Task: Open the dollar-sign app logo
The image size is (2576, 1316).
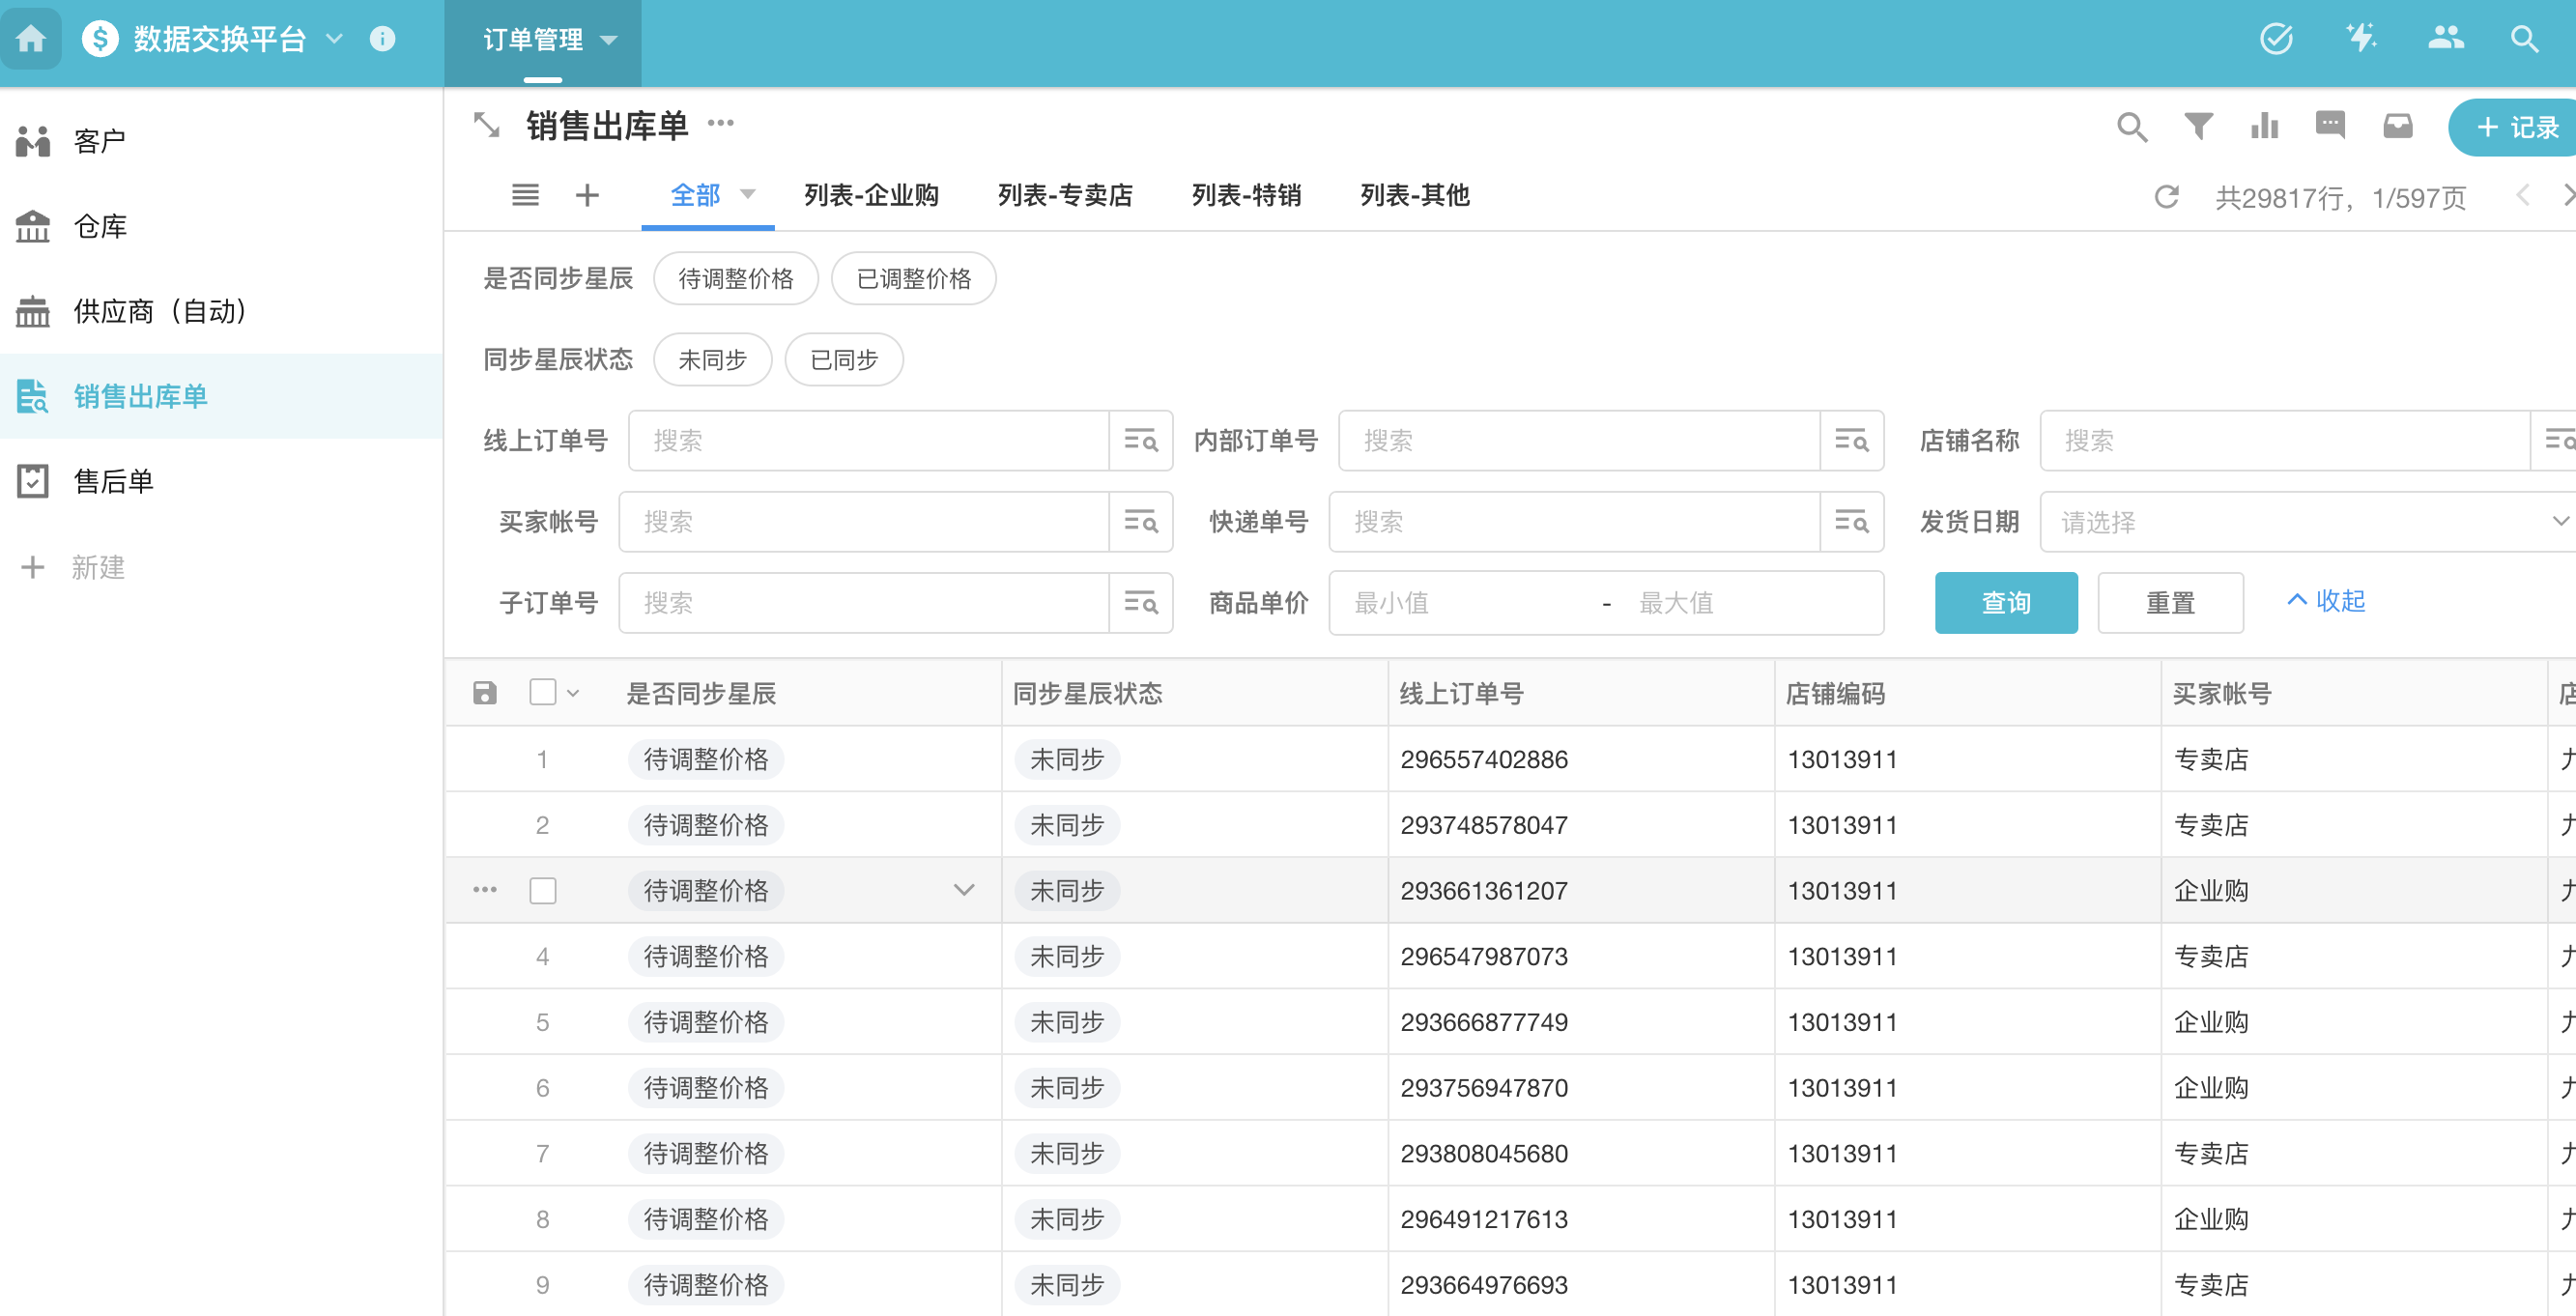Action: point(100,39)
